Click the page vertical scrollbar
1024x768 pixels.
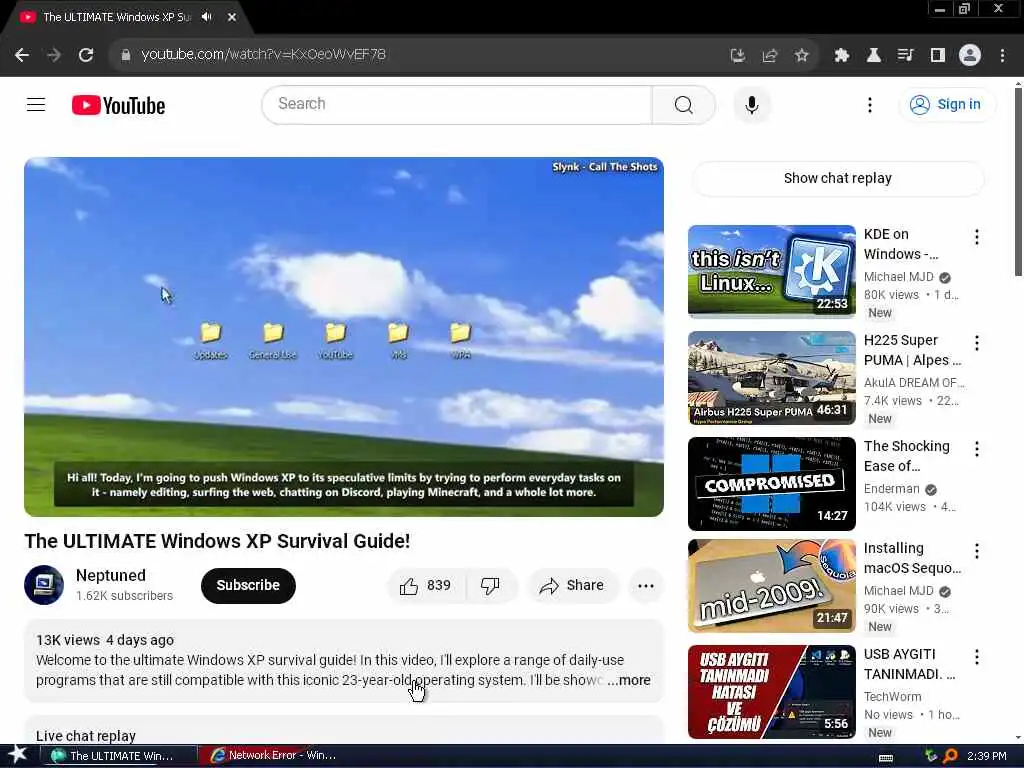click(x=1018, y=182)
